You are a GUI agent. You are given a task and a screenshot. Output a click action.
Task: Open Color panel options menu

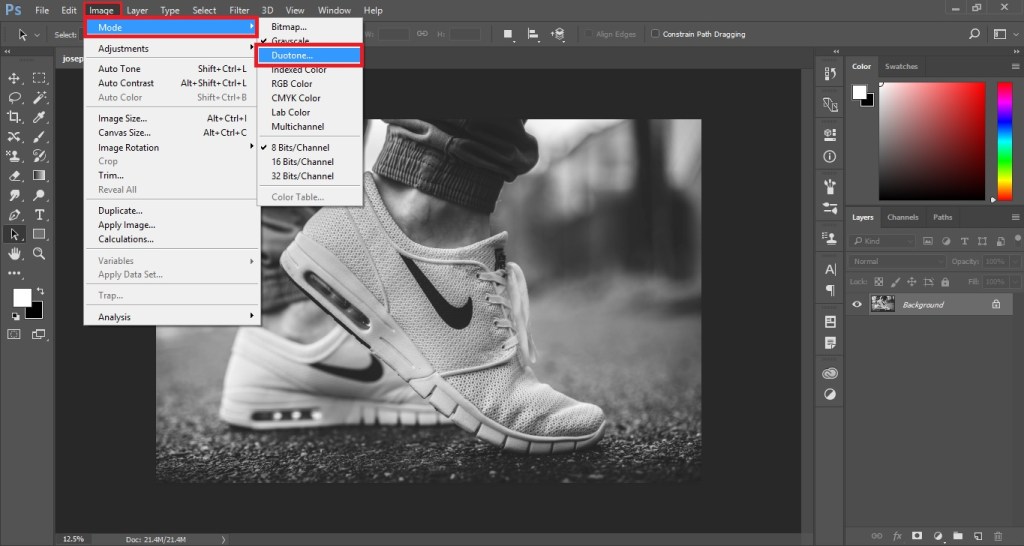point(1016,67)
